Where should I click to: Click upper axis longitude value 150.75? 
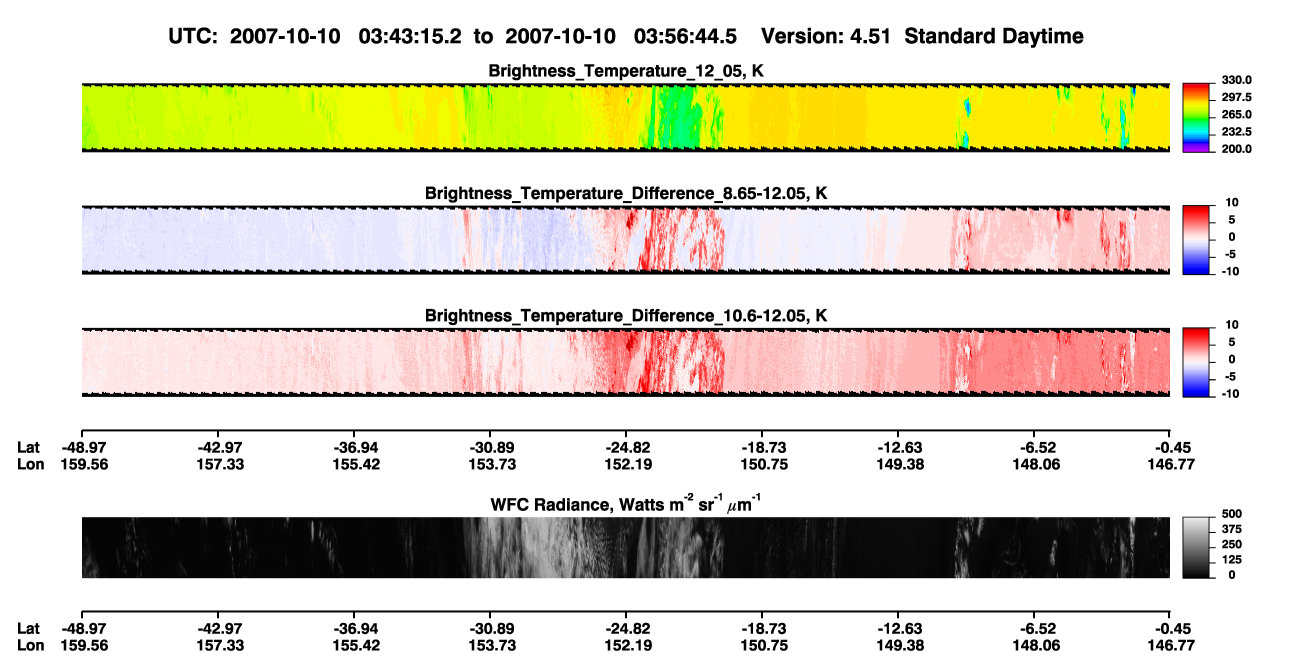pos(762,464)
